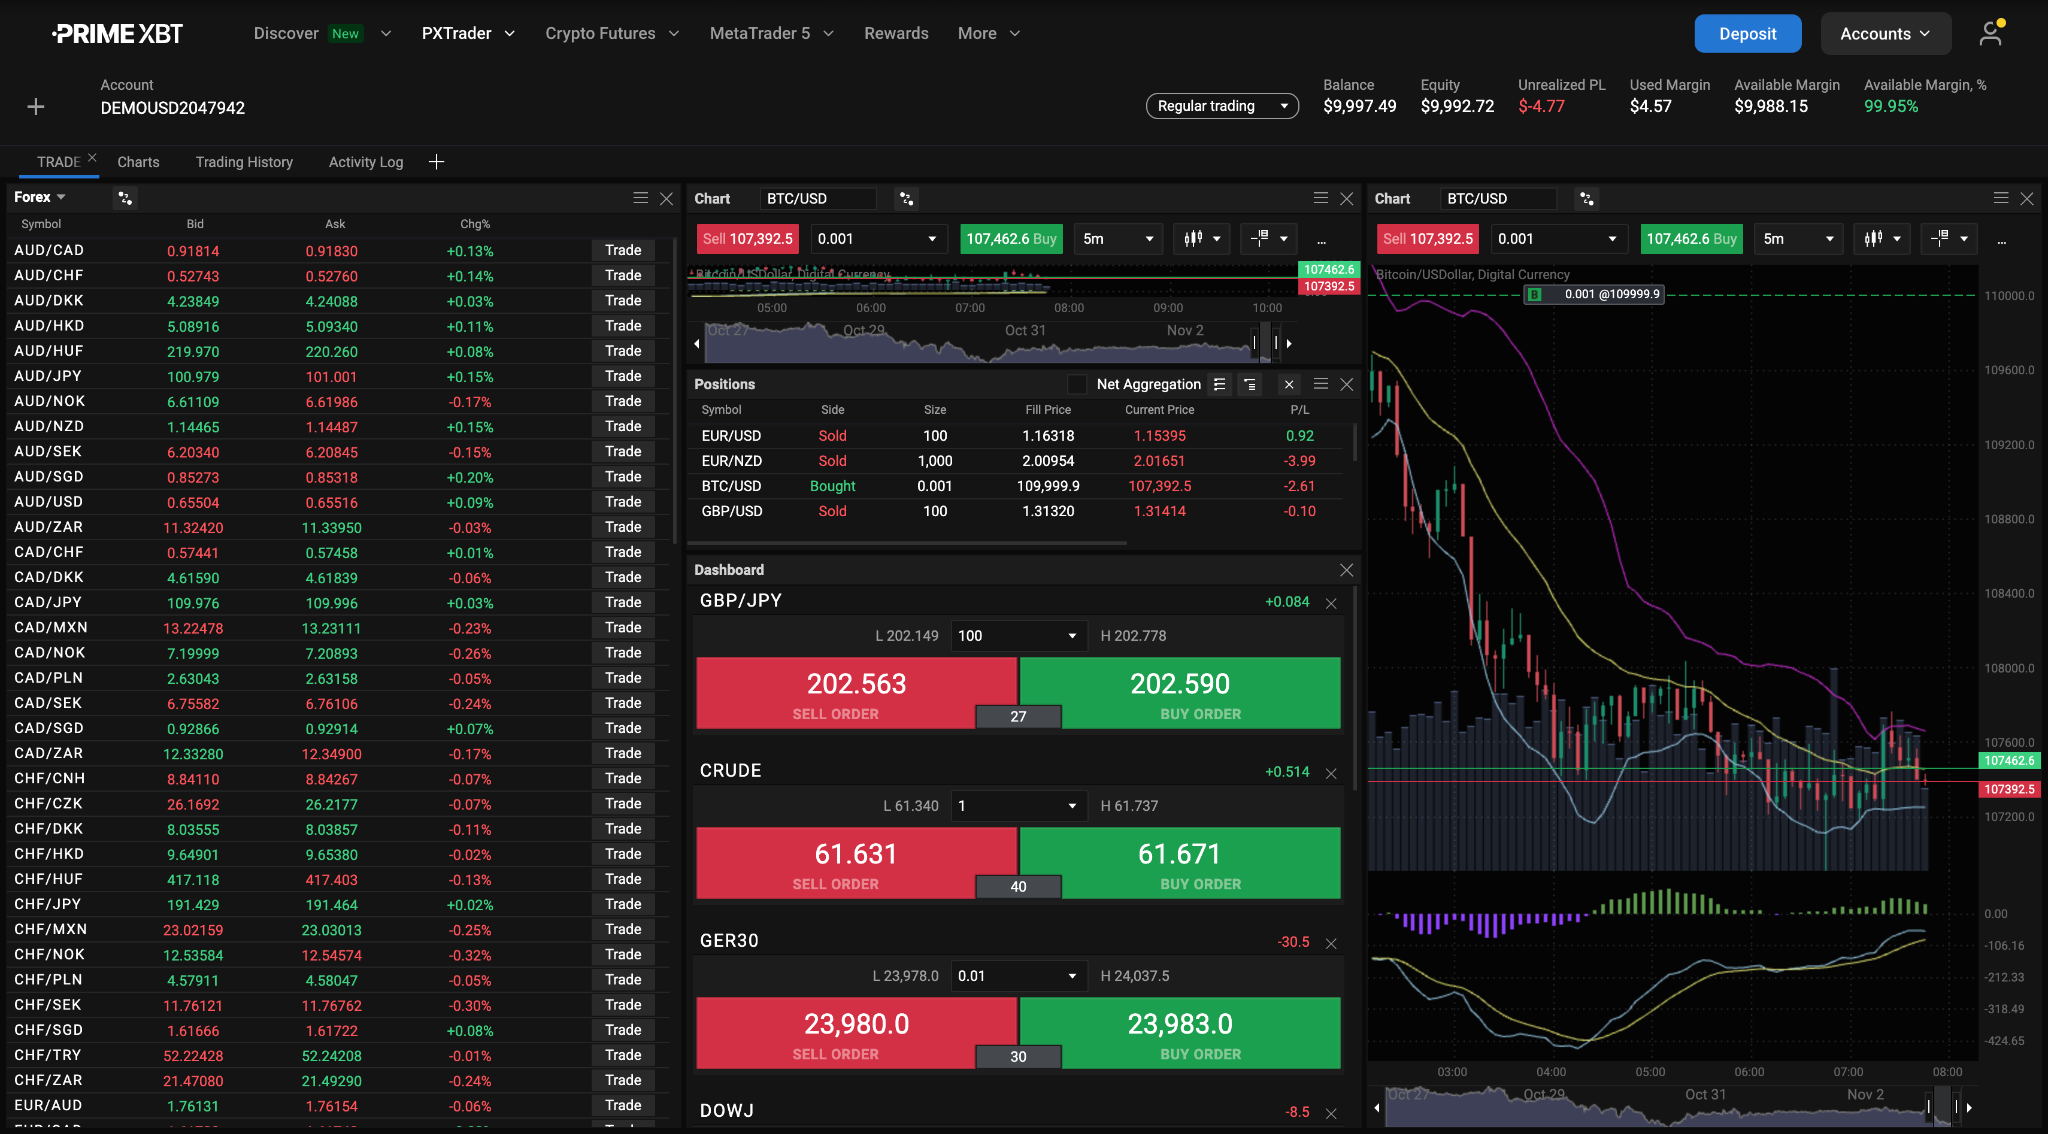
Task: Click the grouped list view icon in Positions panel
Action: [1249, 385]
